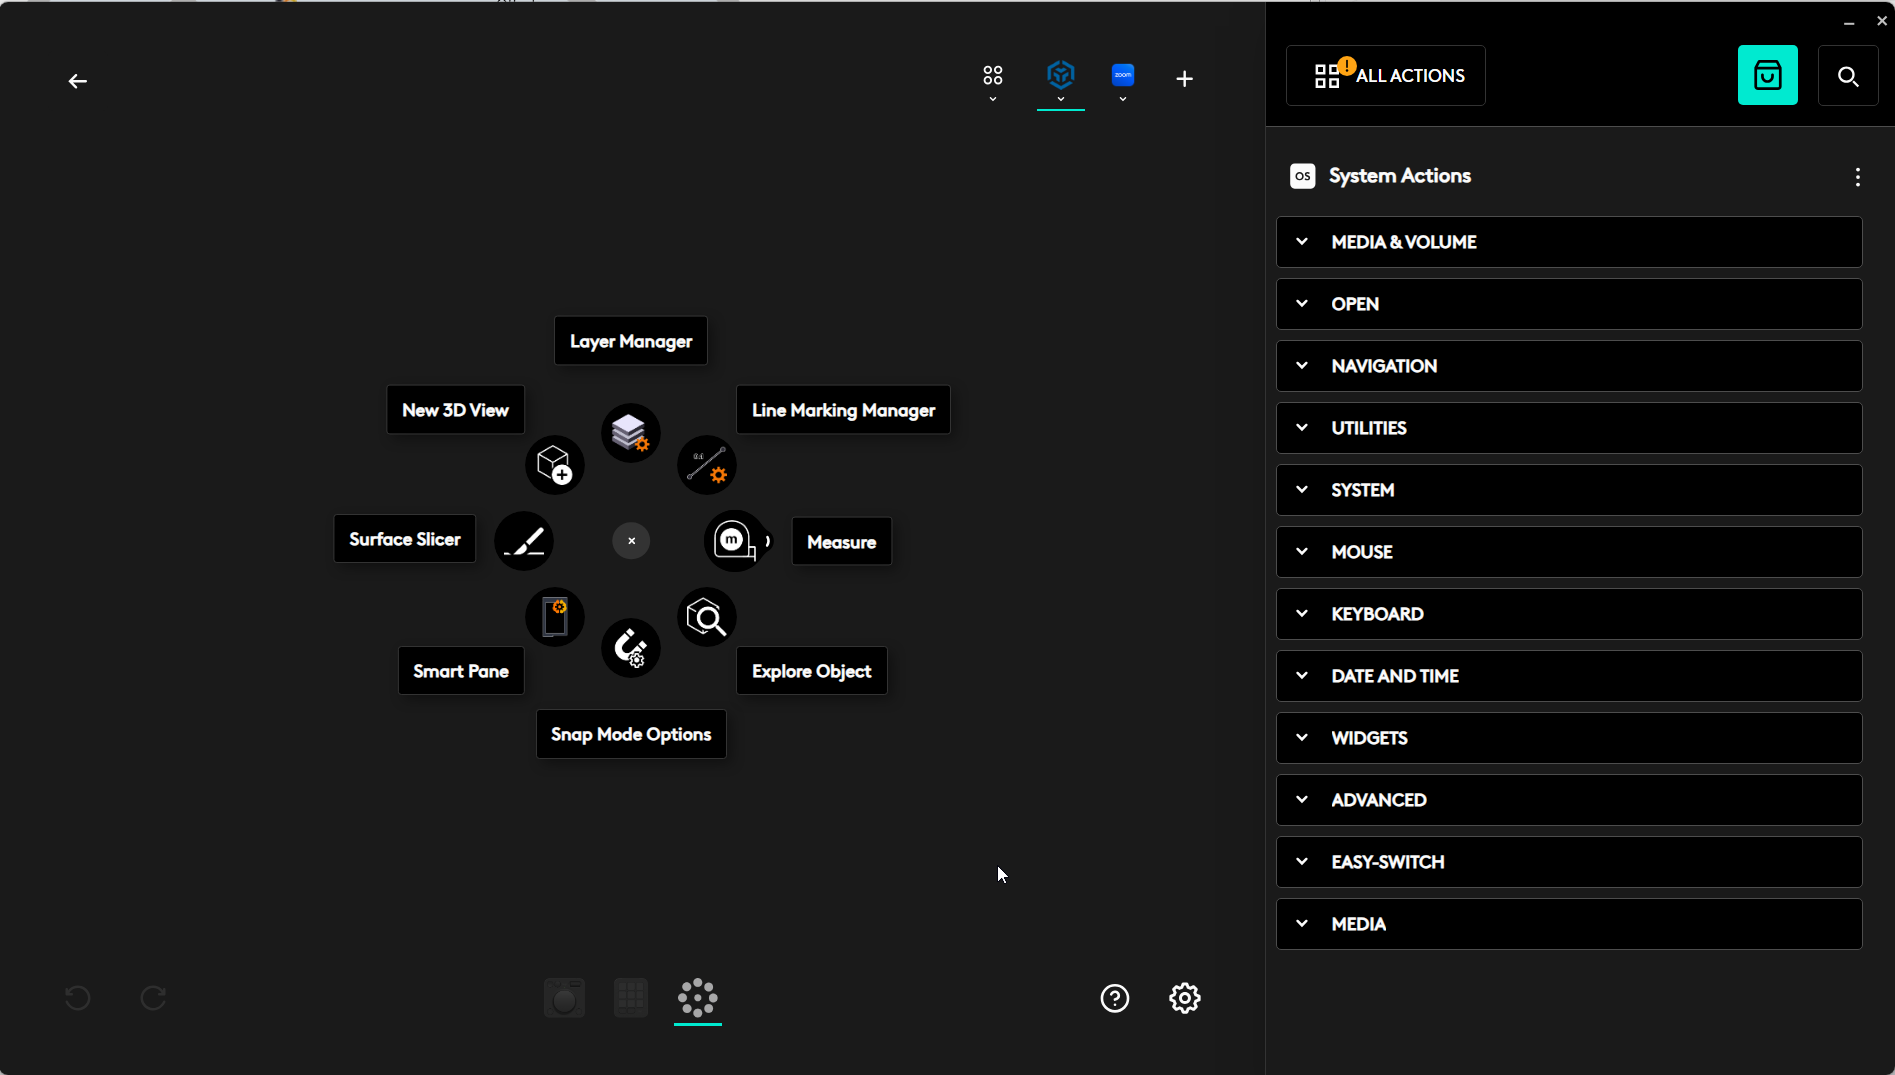
Task: Select the Surface Slicer icon
Action: click(x=524, y=541)
